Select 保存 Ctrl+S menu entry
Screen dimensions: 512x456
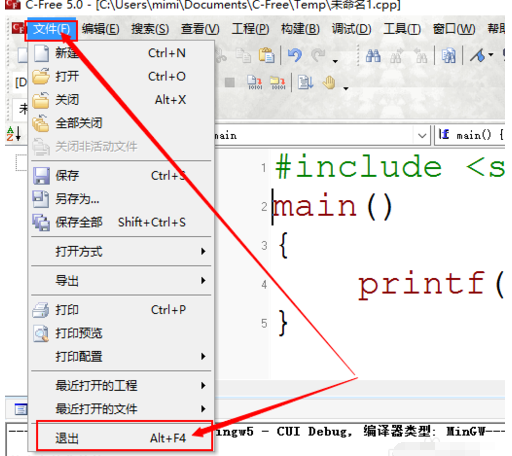pos(121,176)
